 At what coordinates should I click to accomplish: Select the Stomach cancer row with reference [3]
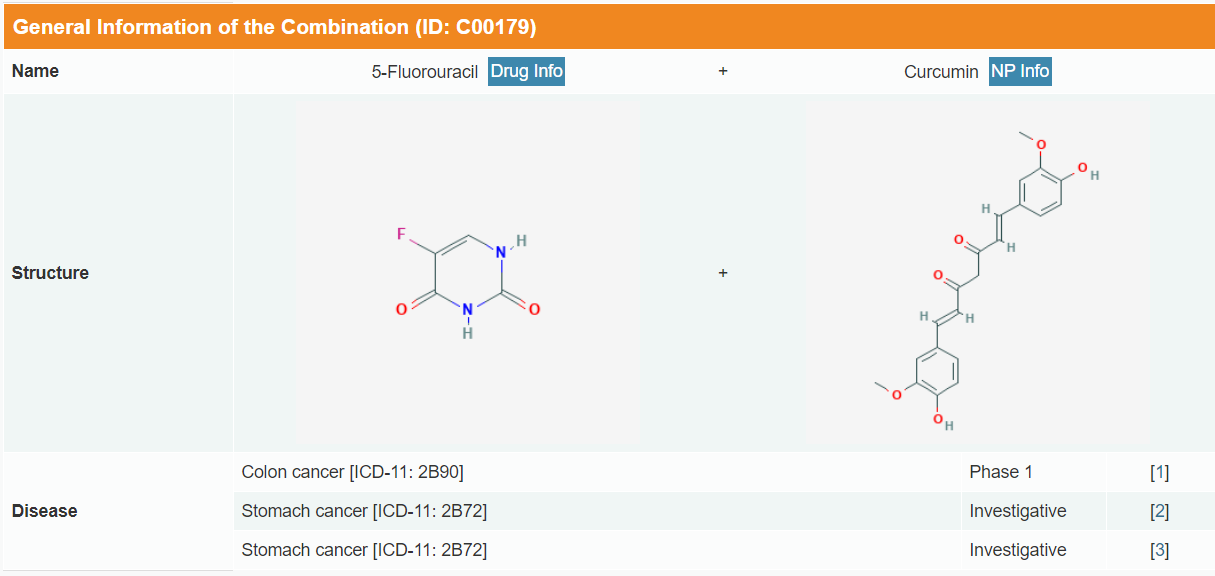coord(364,550)
